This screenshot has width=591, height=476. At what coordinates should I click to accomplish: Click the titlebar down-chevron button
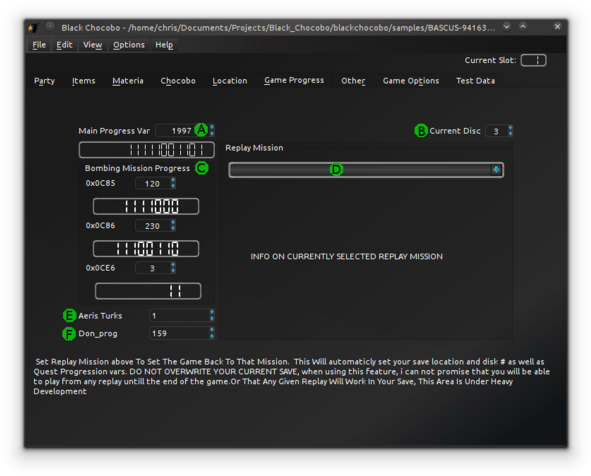click(507, 27)
